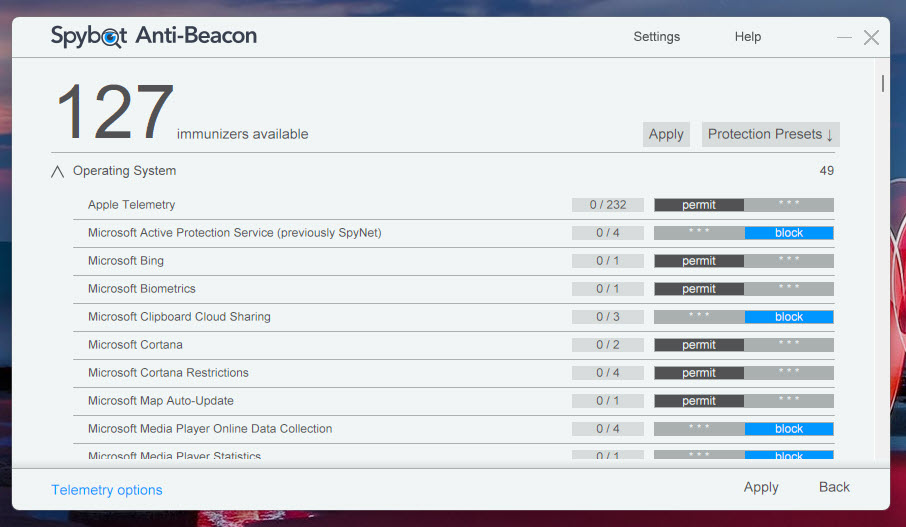This screenshot has height=527, width=906.
Task: Click permit for Microsoft Cortana Restrictions
Action: (699, 373)
